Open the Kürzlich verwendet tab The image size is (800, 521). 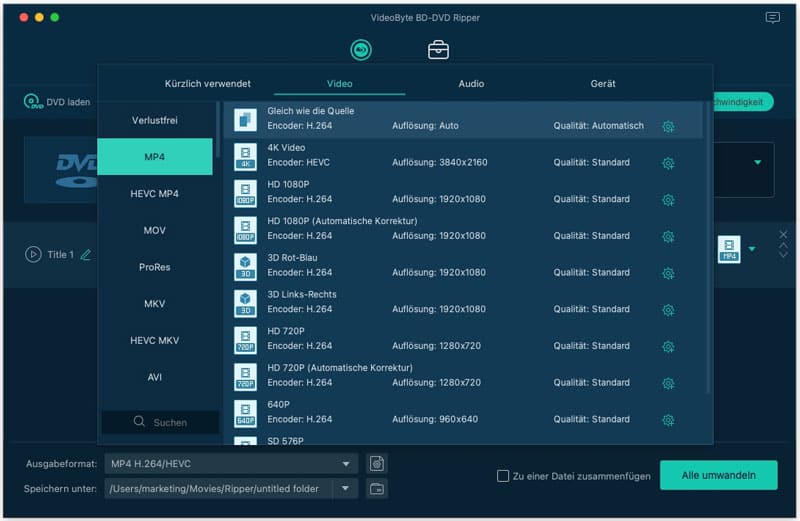click(x=207, y=84)
